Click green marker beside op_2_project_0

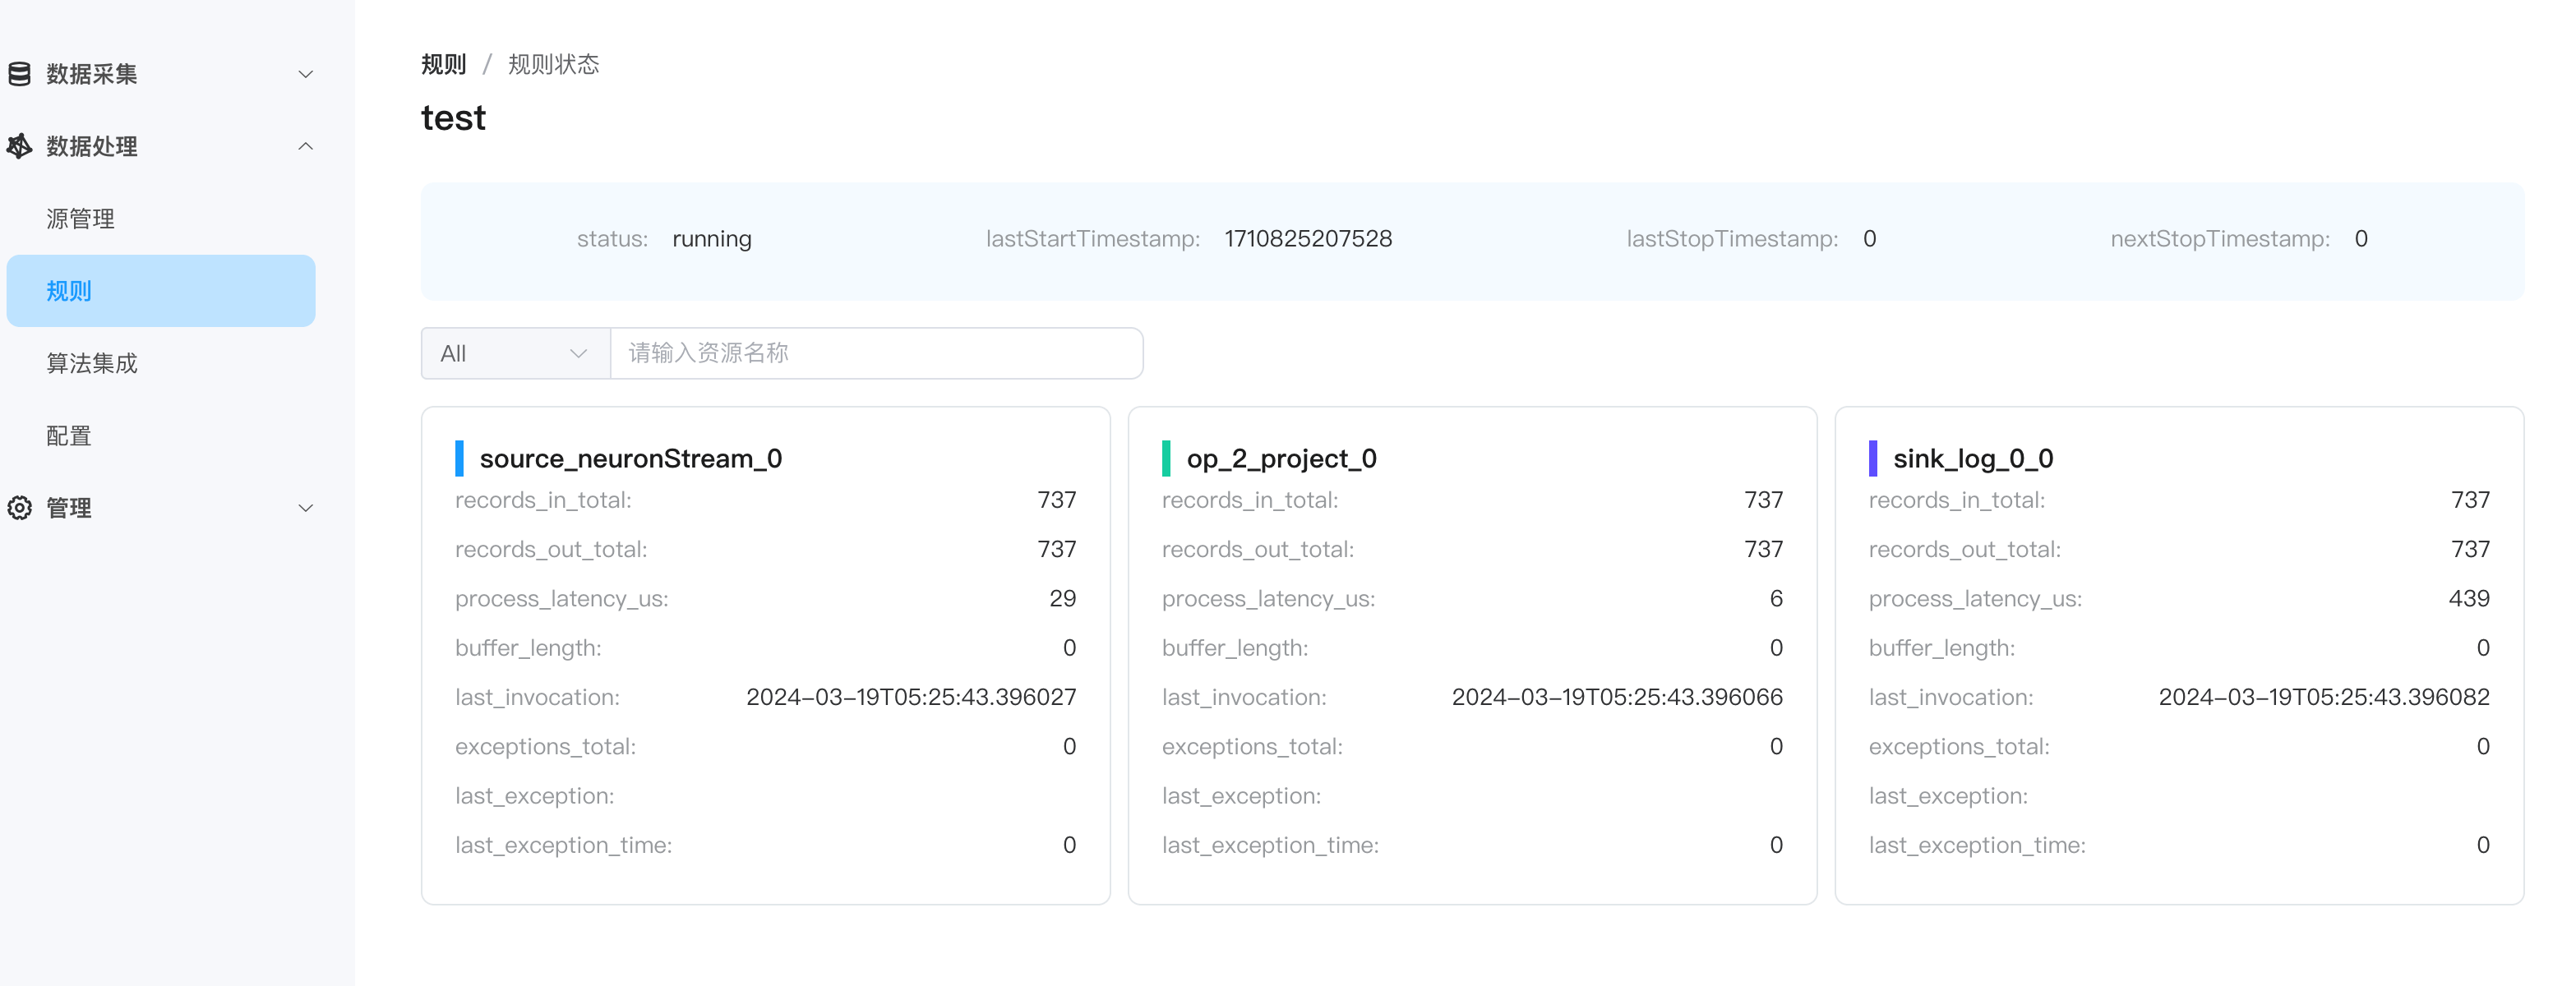pos(1166,458)
